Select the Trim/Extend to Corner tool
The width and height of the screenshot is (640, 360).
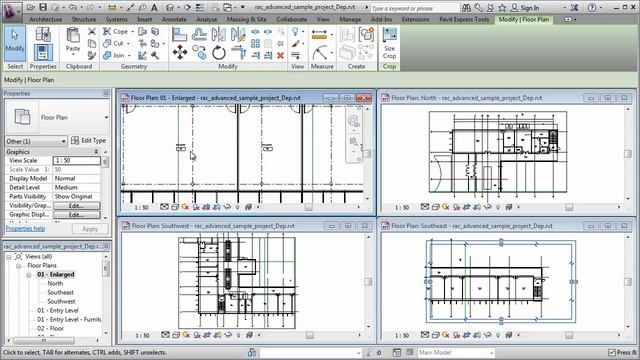238,53
